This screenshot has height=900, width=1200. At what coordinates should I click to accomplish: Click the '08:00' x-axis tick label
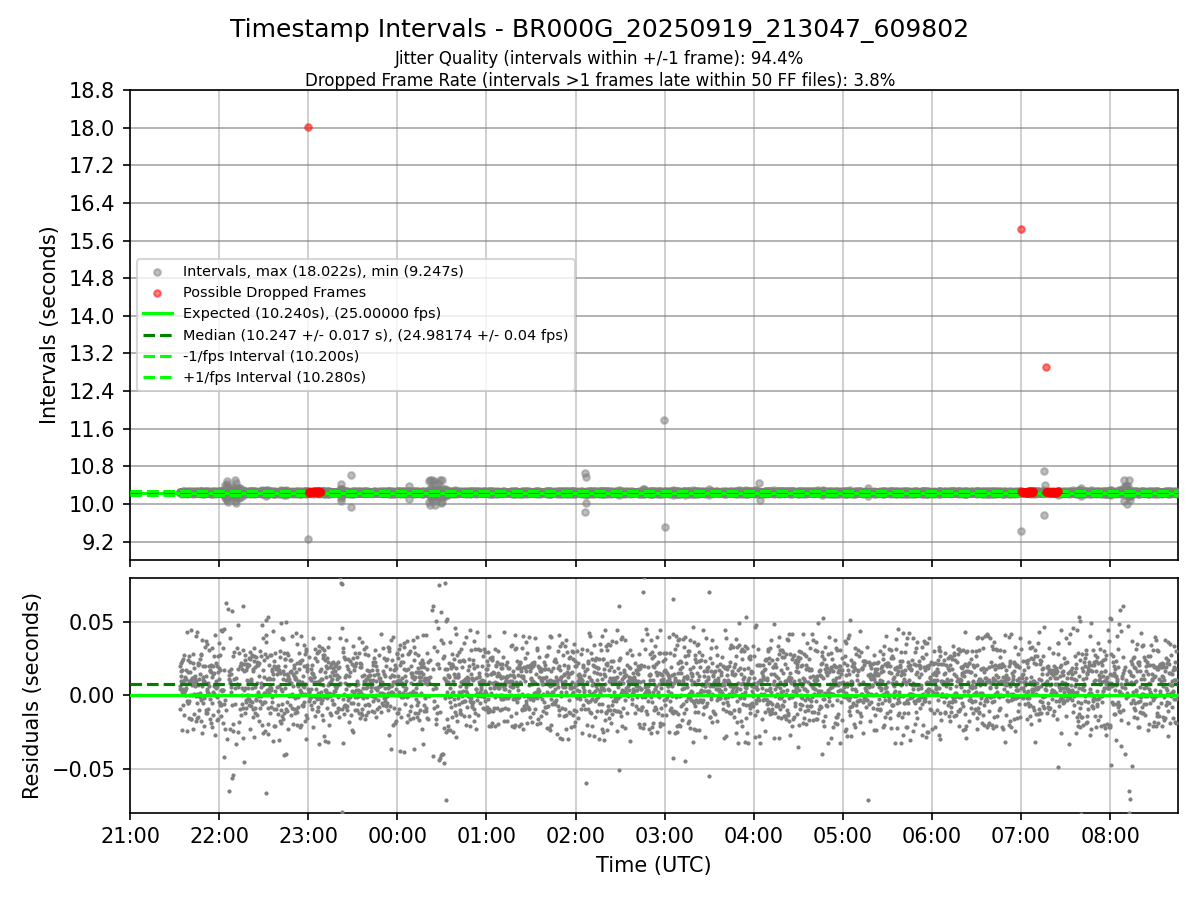tap(1110, 835)
